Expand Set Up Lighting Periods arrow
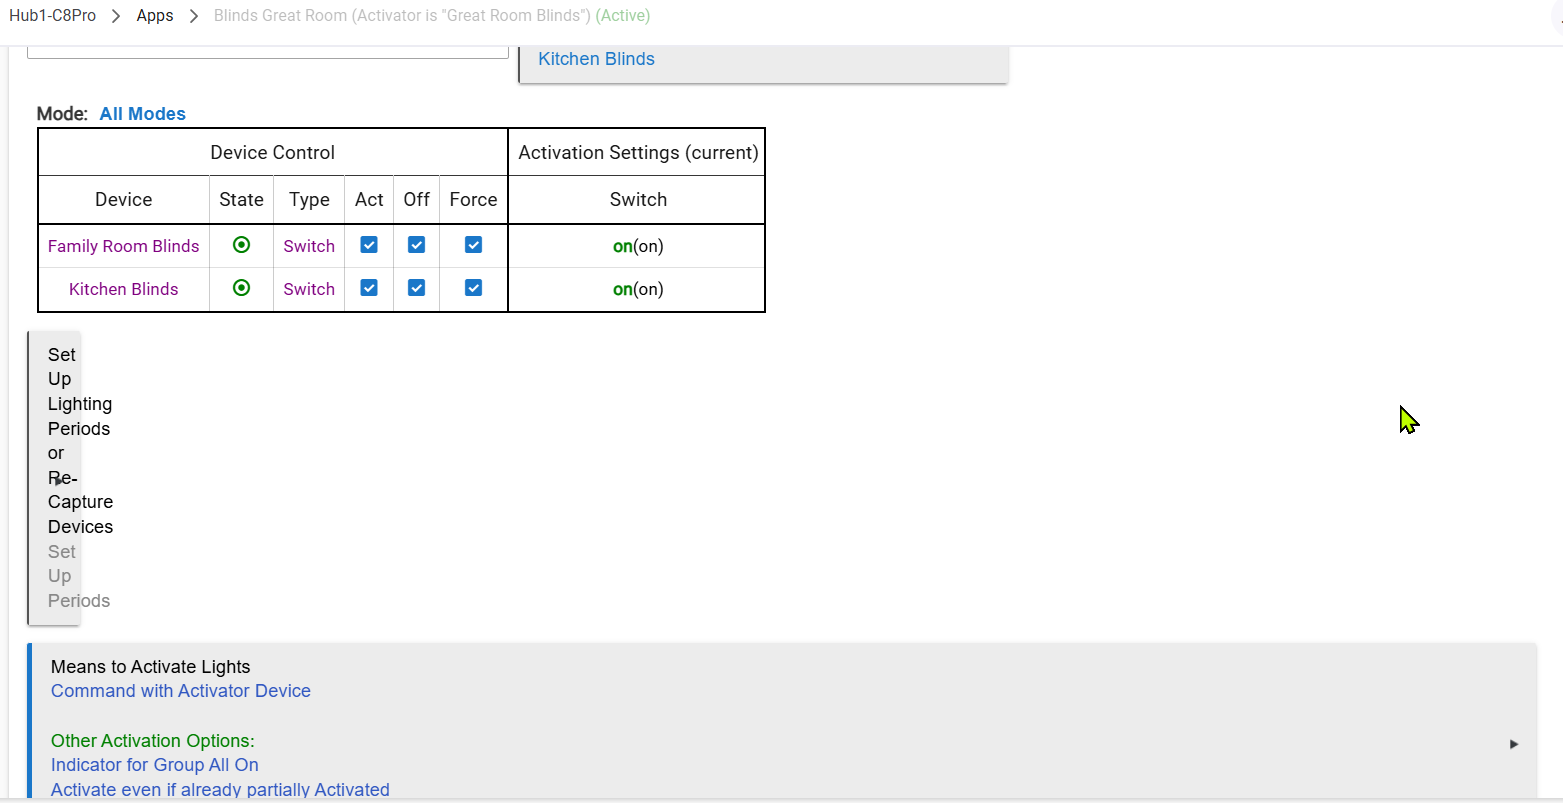The height and width of the screenshot is (803, 1563). point(57,480)
